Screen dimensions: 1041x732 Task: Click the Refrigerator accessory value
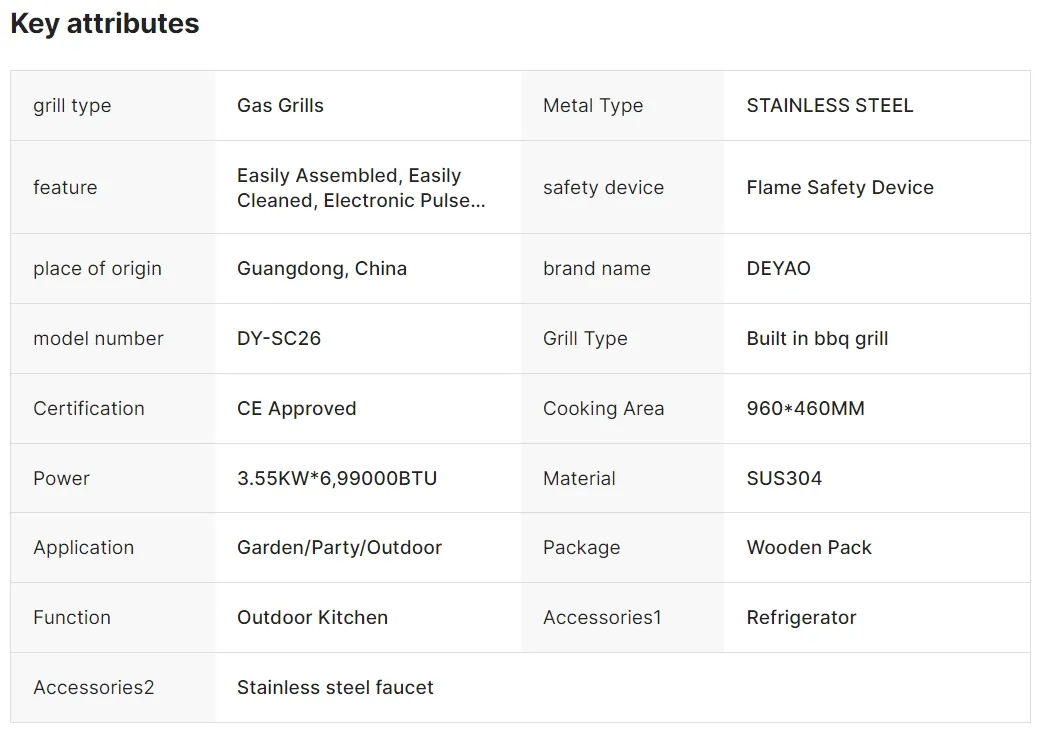pos(801,618)
